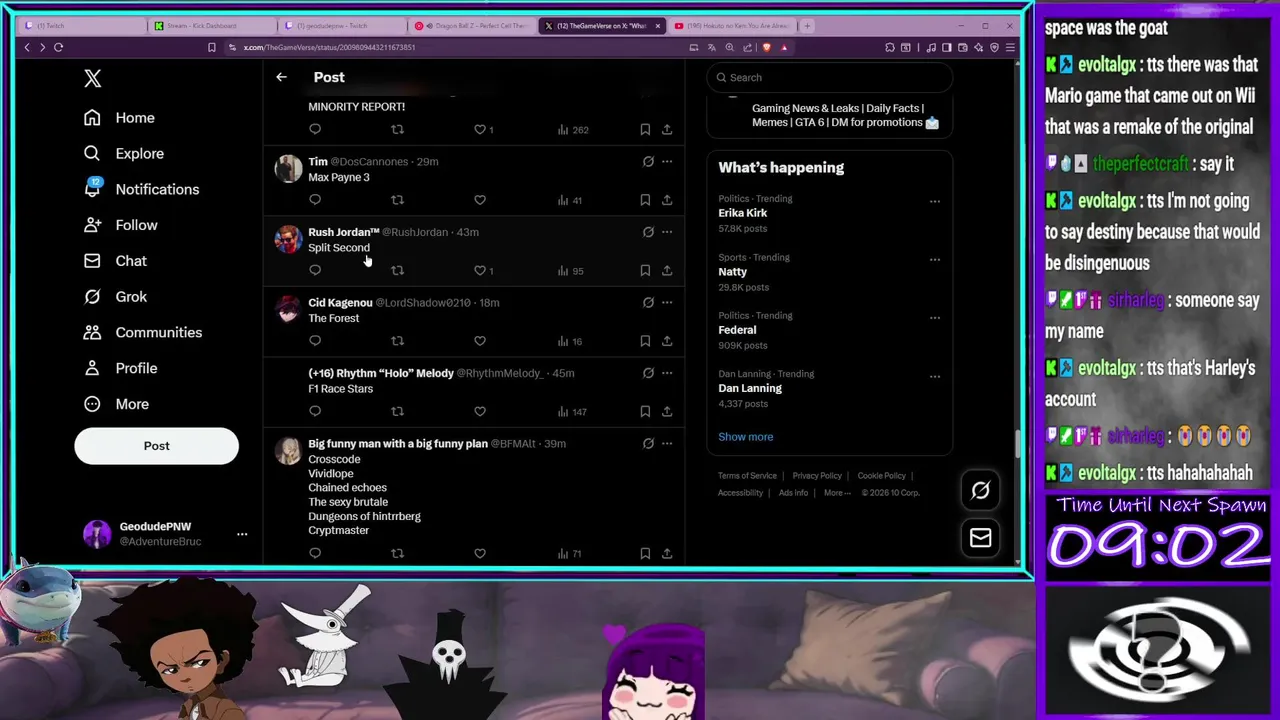This screenshot has height=720, width=1280.
Task: Repost Tim's Max Payne 3 post
Action: coord(397,200)
